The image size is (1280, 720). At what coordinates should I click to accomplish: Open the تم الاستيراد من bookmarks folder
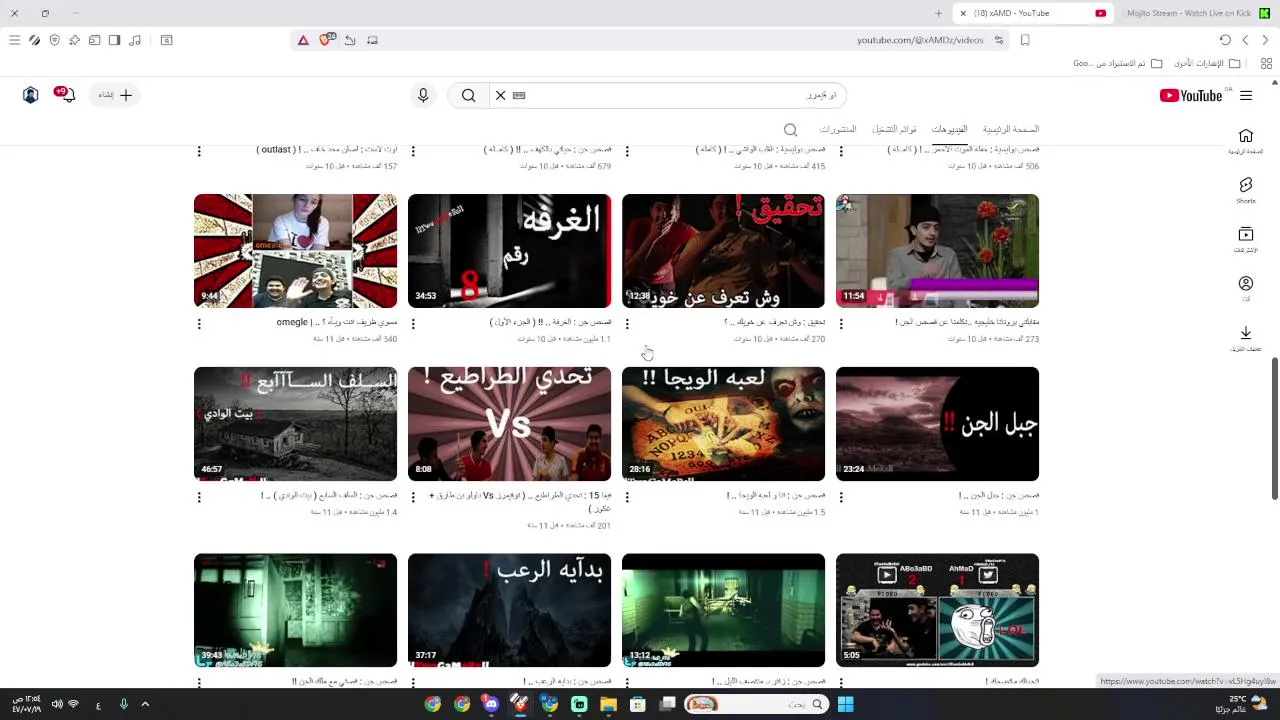point(1118,63)
